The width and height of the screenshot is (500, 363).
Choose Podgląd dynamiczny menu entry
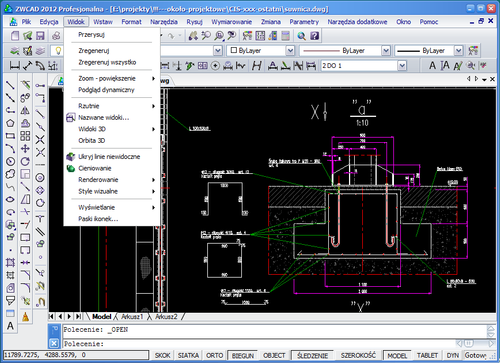(x=112, y=90)
